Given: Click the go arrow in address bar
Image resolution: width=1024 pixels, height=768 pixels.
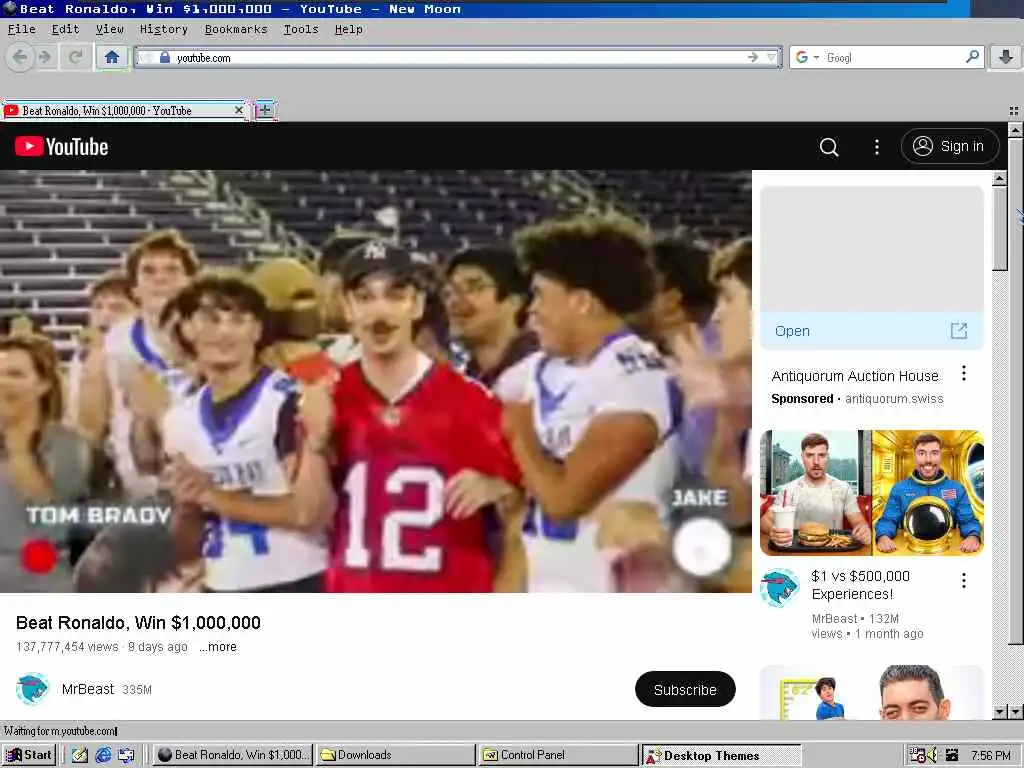Looking at the screenshot, I should coord(752,57).
